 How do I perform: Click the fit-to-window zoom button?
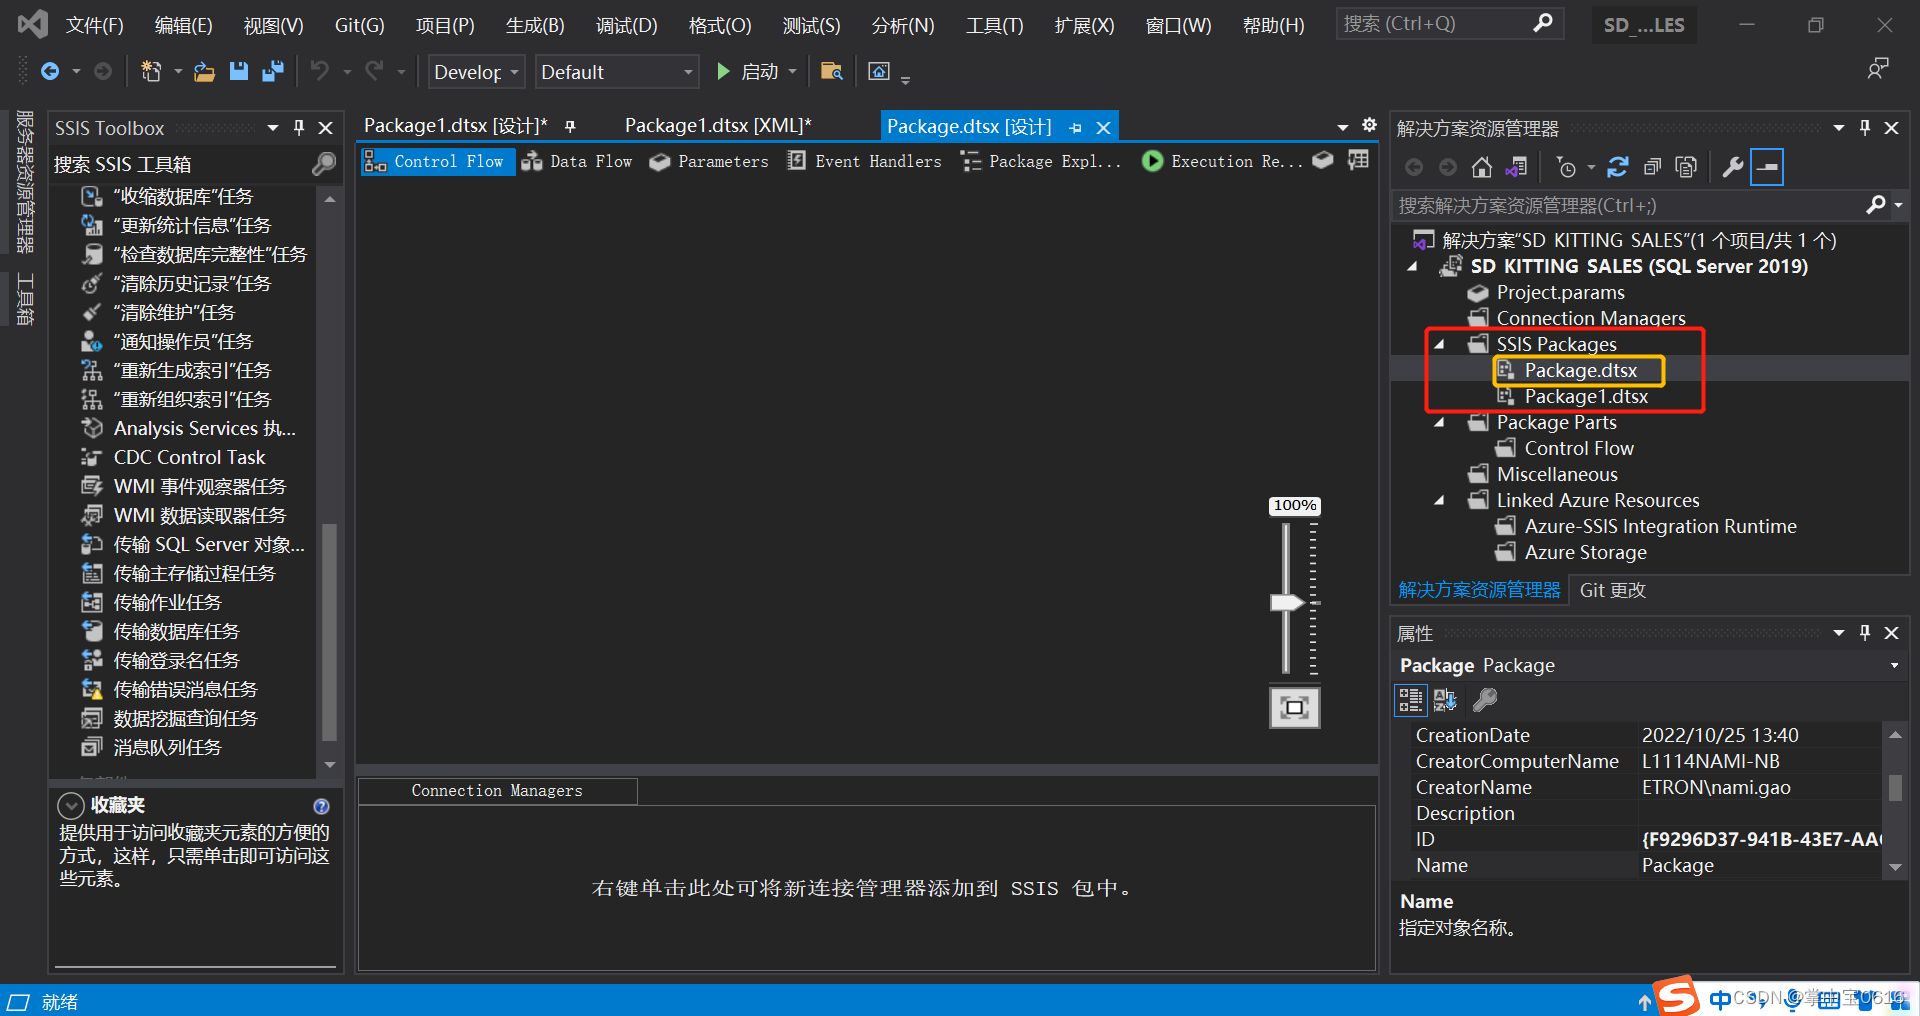pyautogui.click(x=1295, y=708)
